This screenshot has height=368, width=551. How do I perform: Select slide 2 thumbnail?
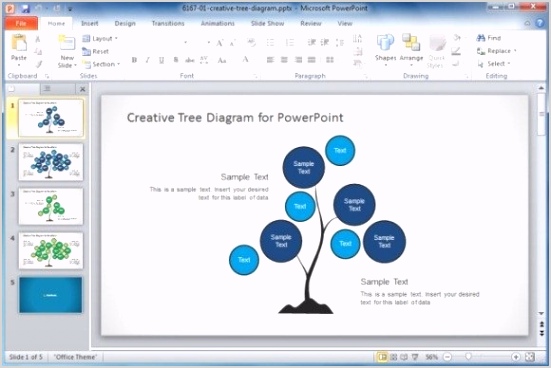click(51, 162)
